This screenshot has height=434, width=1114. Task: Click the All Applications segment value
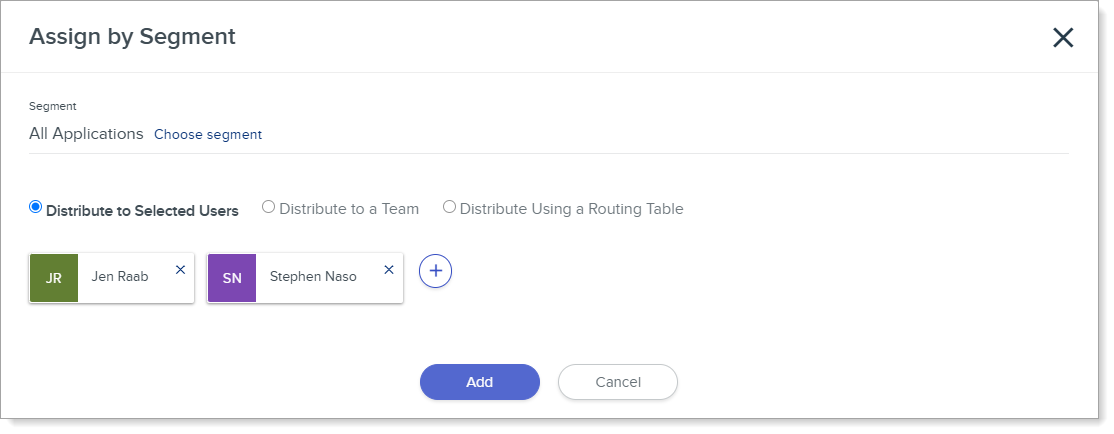86,134
